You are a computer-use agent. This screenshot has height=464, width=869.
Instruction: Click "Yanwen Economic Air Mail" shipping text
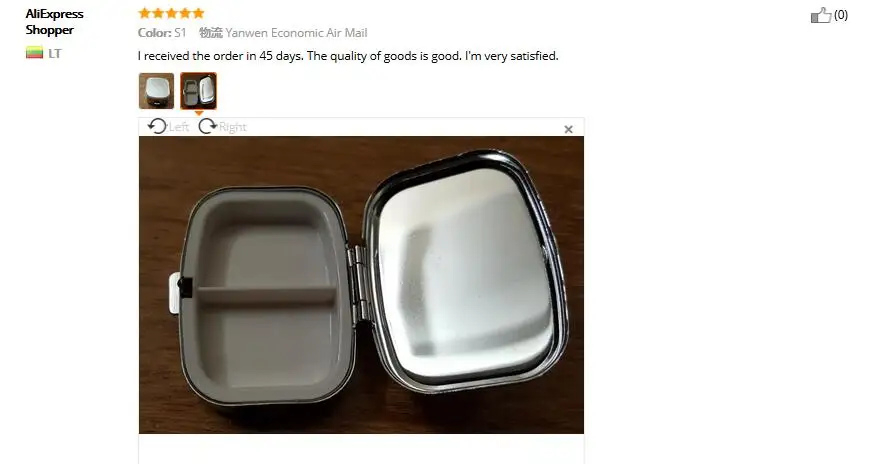296,33
